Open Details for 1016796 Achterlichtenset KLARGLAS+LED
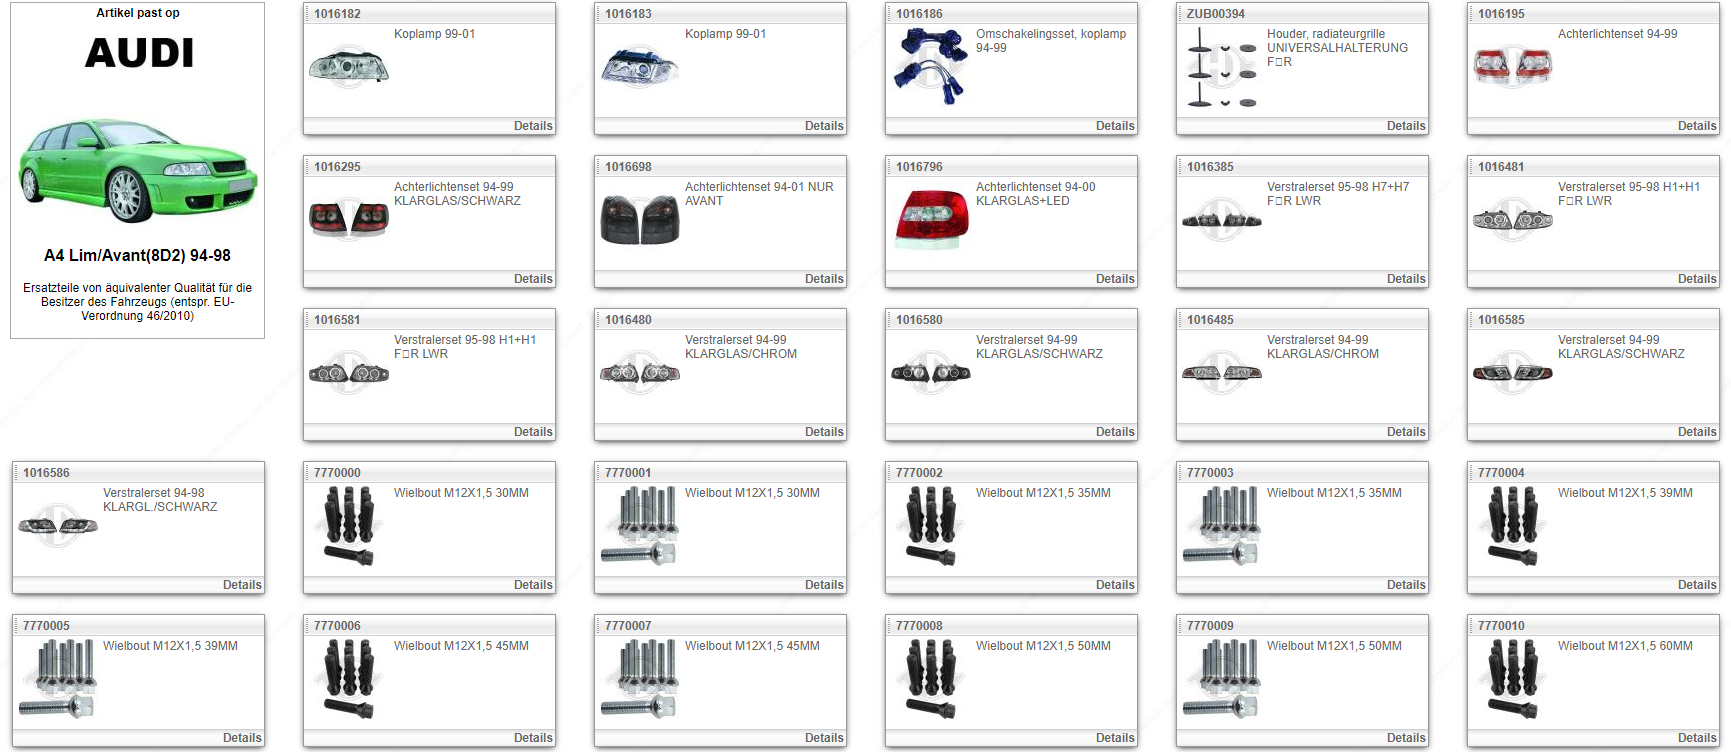This screenshot has height=752, width=1731. pyautogui.click(x=1114, y=279)
